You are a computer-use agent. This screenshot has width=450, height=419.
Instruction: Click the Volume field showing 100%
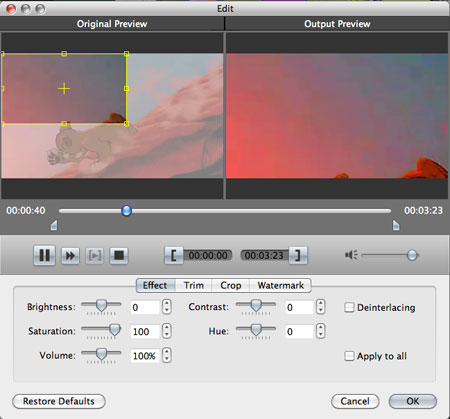coord(145,356)
